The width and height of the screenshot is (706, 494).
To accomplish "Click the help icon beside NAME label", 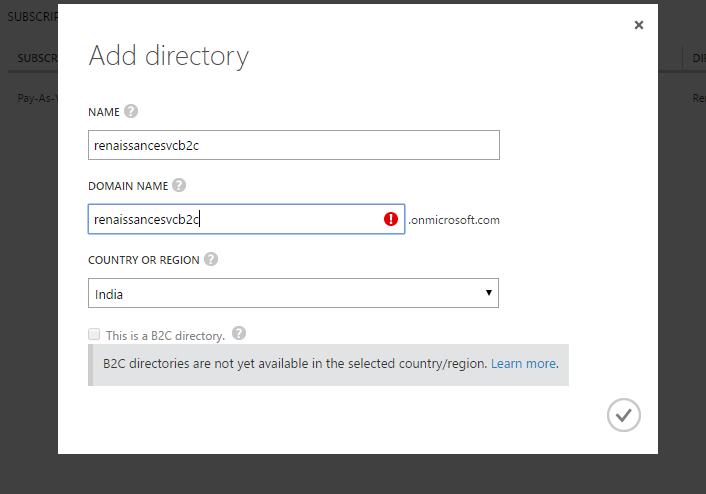I will (131, 111).
